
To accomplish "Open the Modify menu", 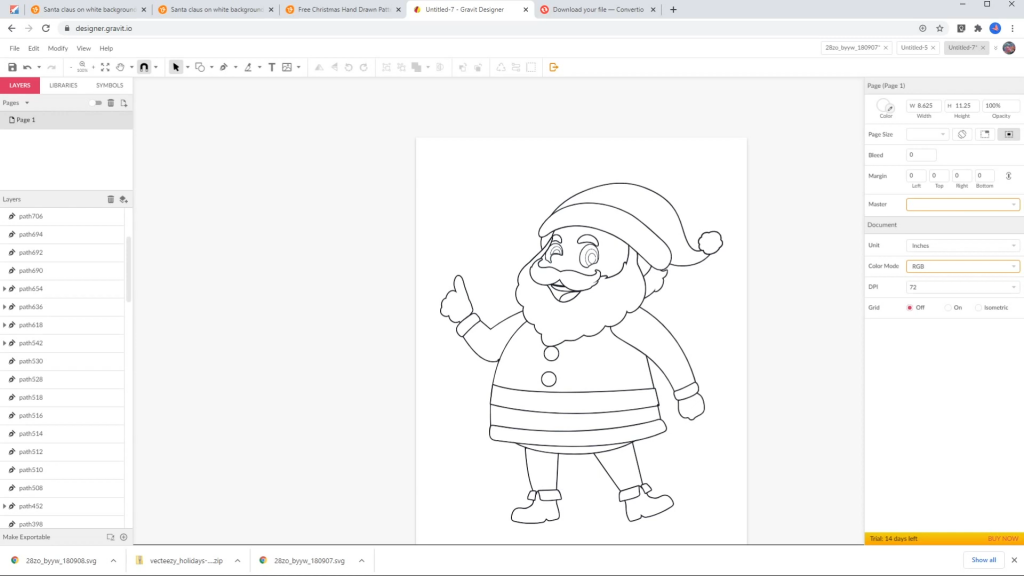I will (58, 48).
